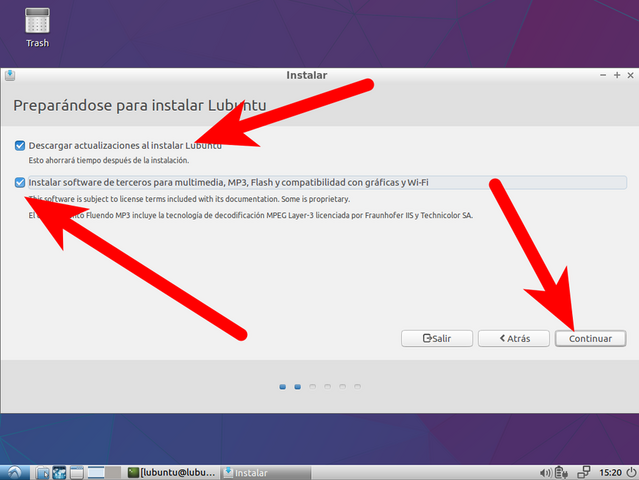
Task: Close the Instalar window
Action: pos(630,75)
